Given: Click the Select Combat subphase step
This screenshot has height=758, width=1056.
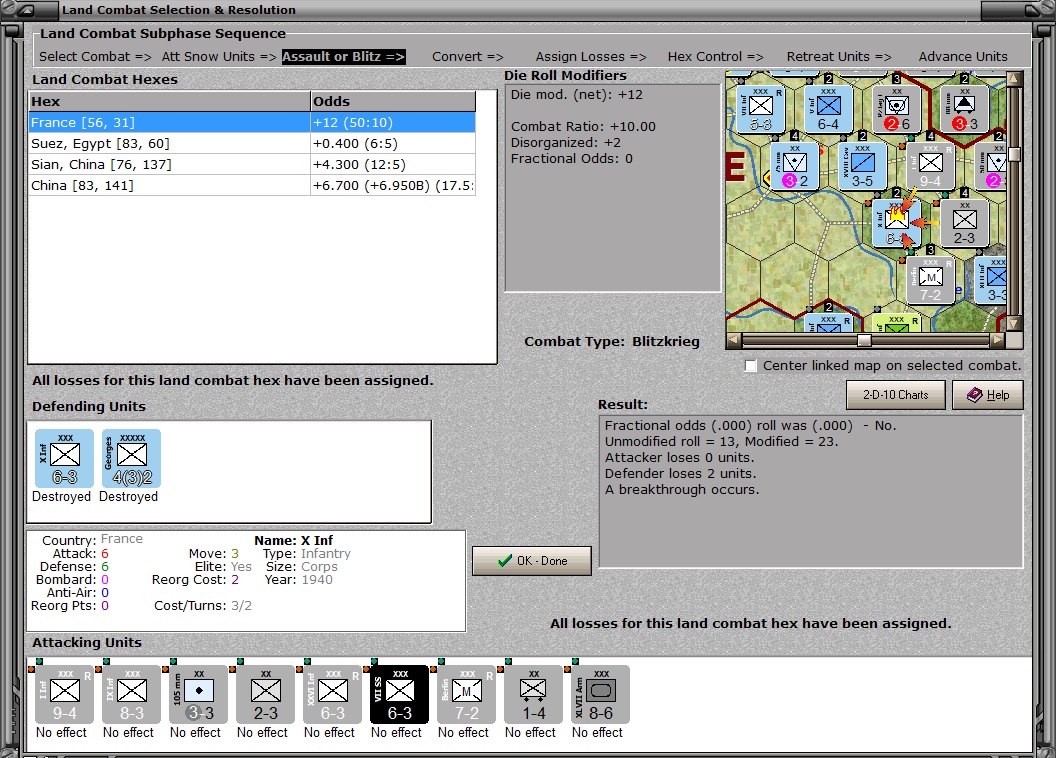Looking at the screenshot, I should pyautogui.click(x=95, y=57).
